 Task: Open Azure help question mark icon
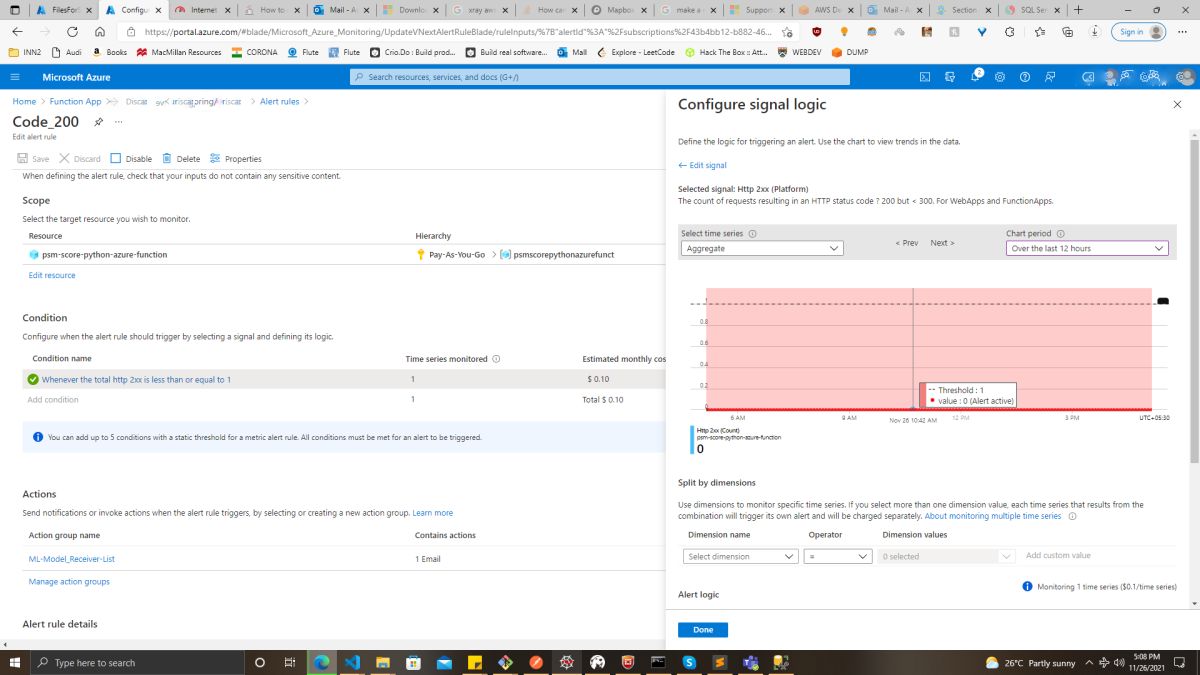pos(1025,77)
